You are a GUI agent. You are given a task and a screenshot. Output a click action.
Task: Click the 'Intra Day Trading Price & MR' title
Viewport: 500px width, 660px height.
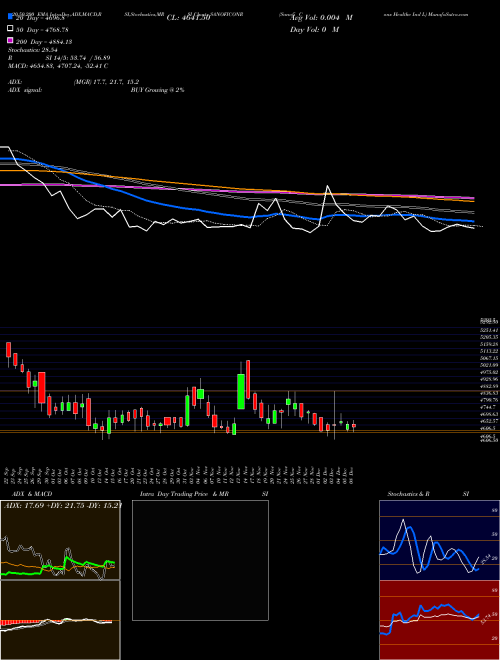(x=184, y=494)
